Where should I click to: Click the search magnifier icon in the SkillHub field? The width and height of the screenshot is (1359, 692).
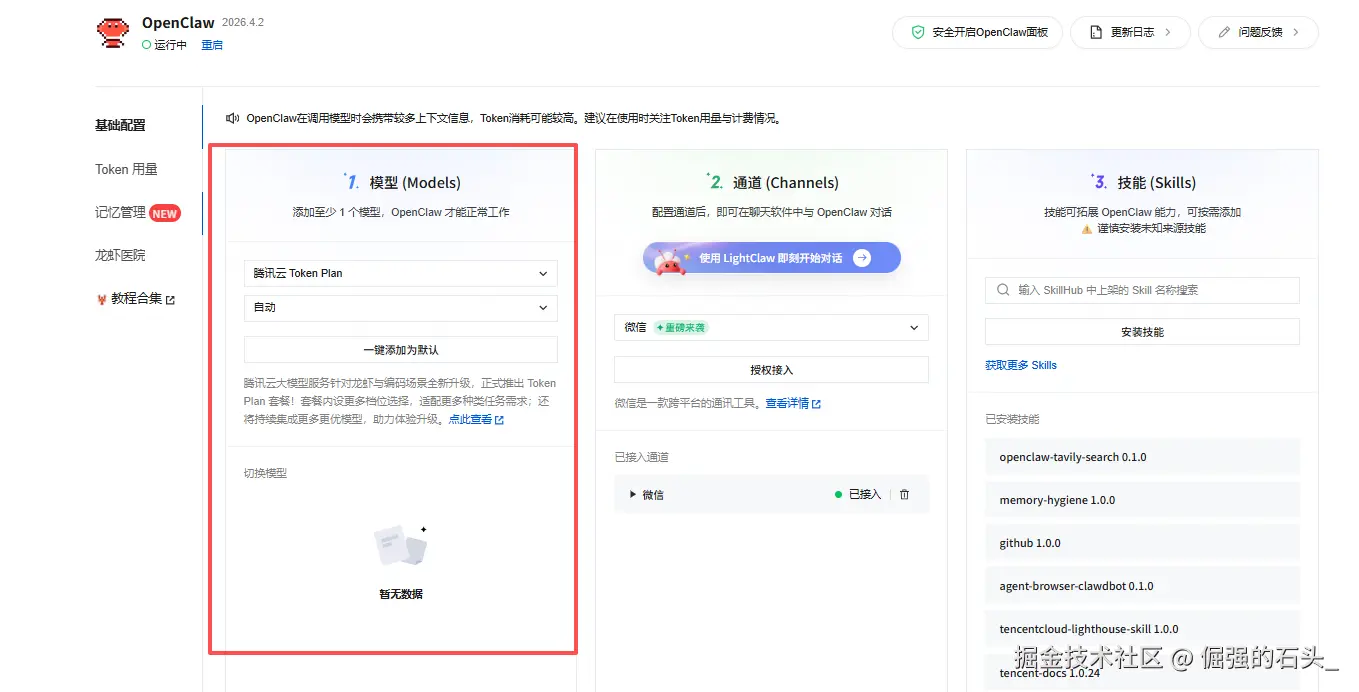click(x=1003, y=290)
